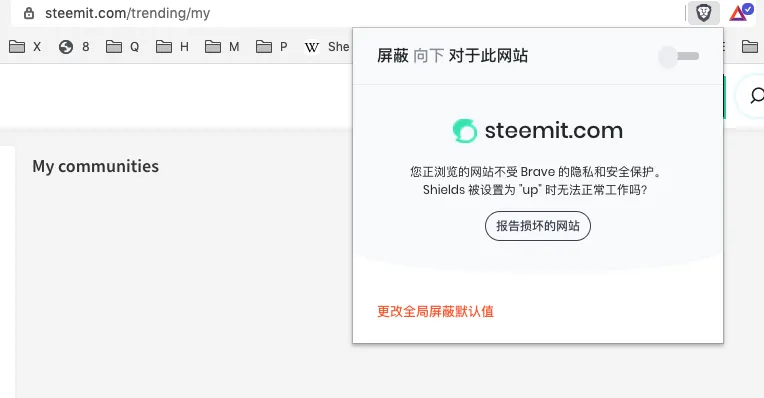Open the H bookmarks folder
764x398 pixels.
(172, 47)
